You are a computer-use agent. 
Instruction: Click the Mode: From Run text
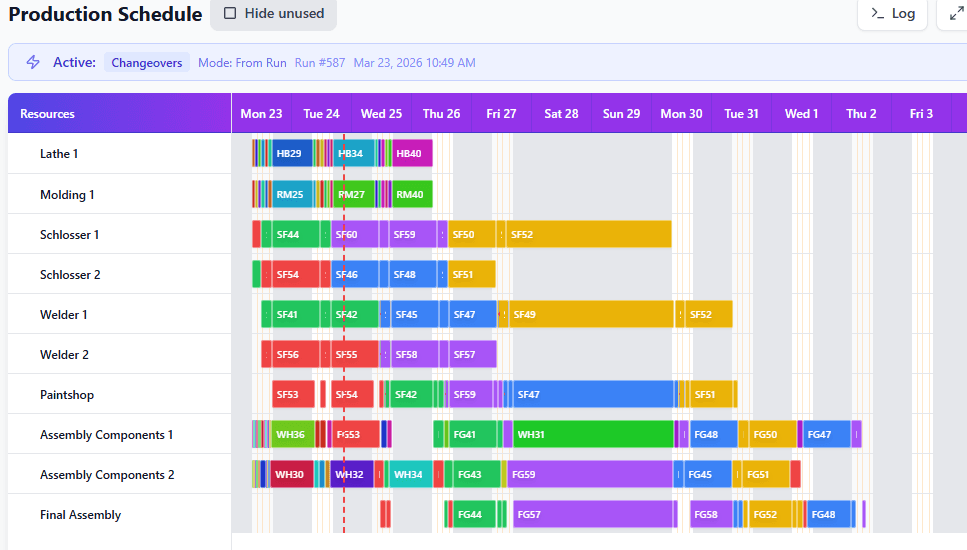(x=242, y=63)
